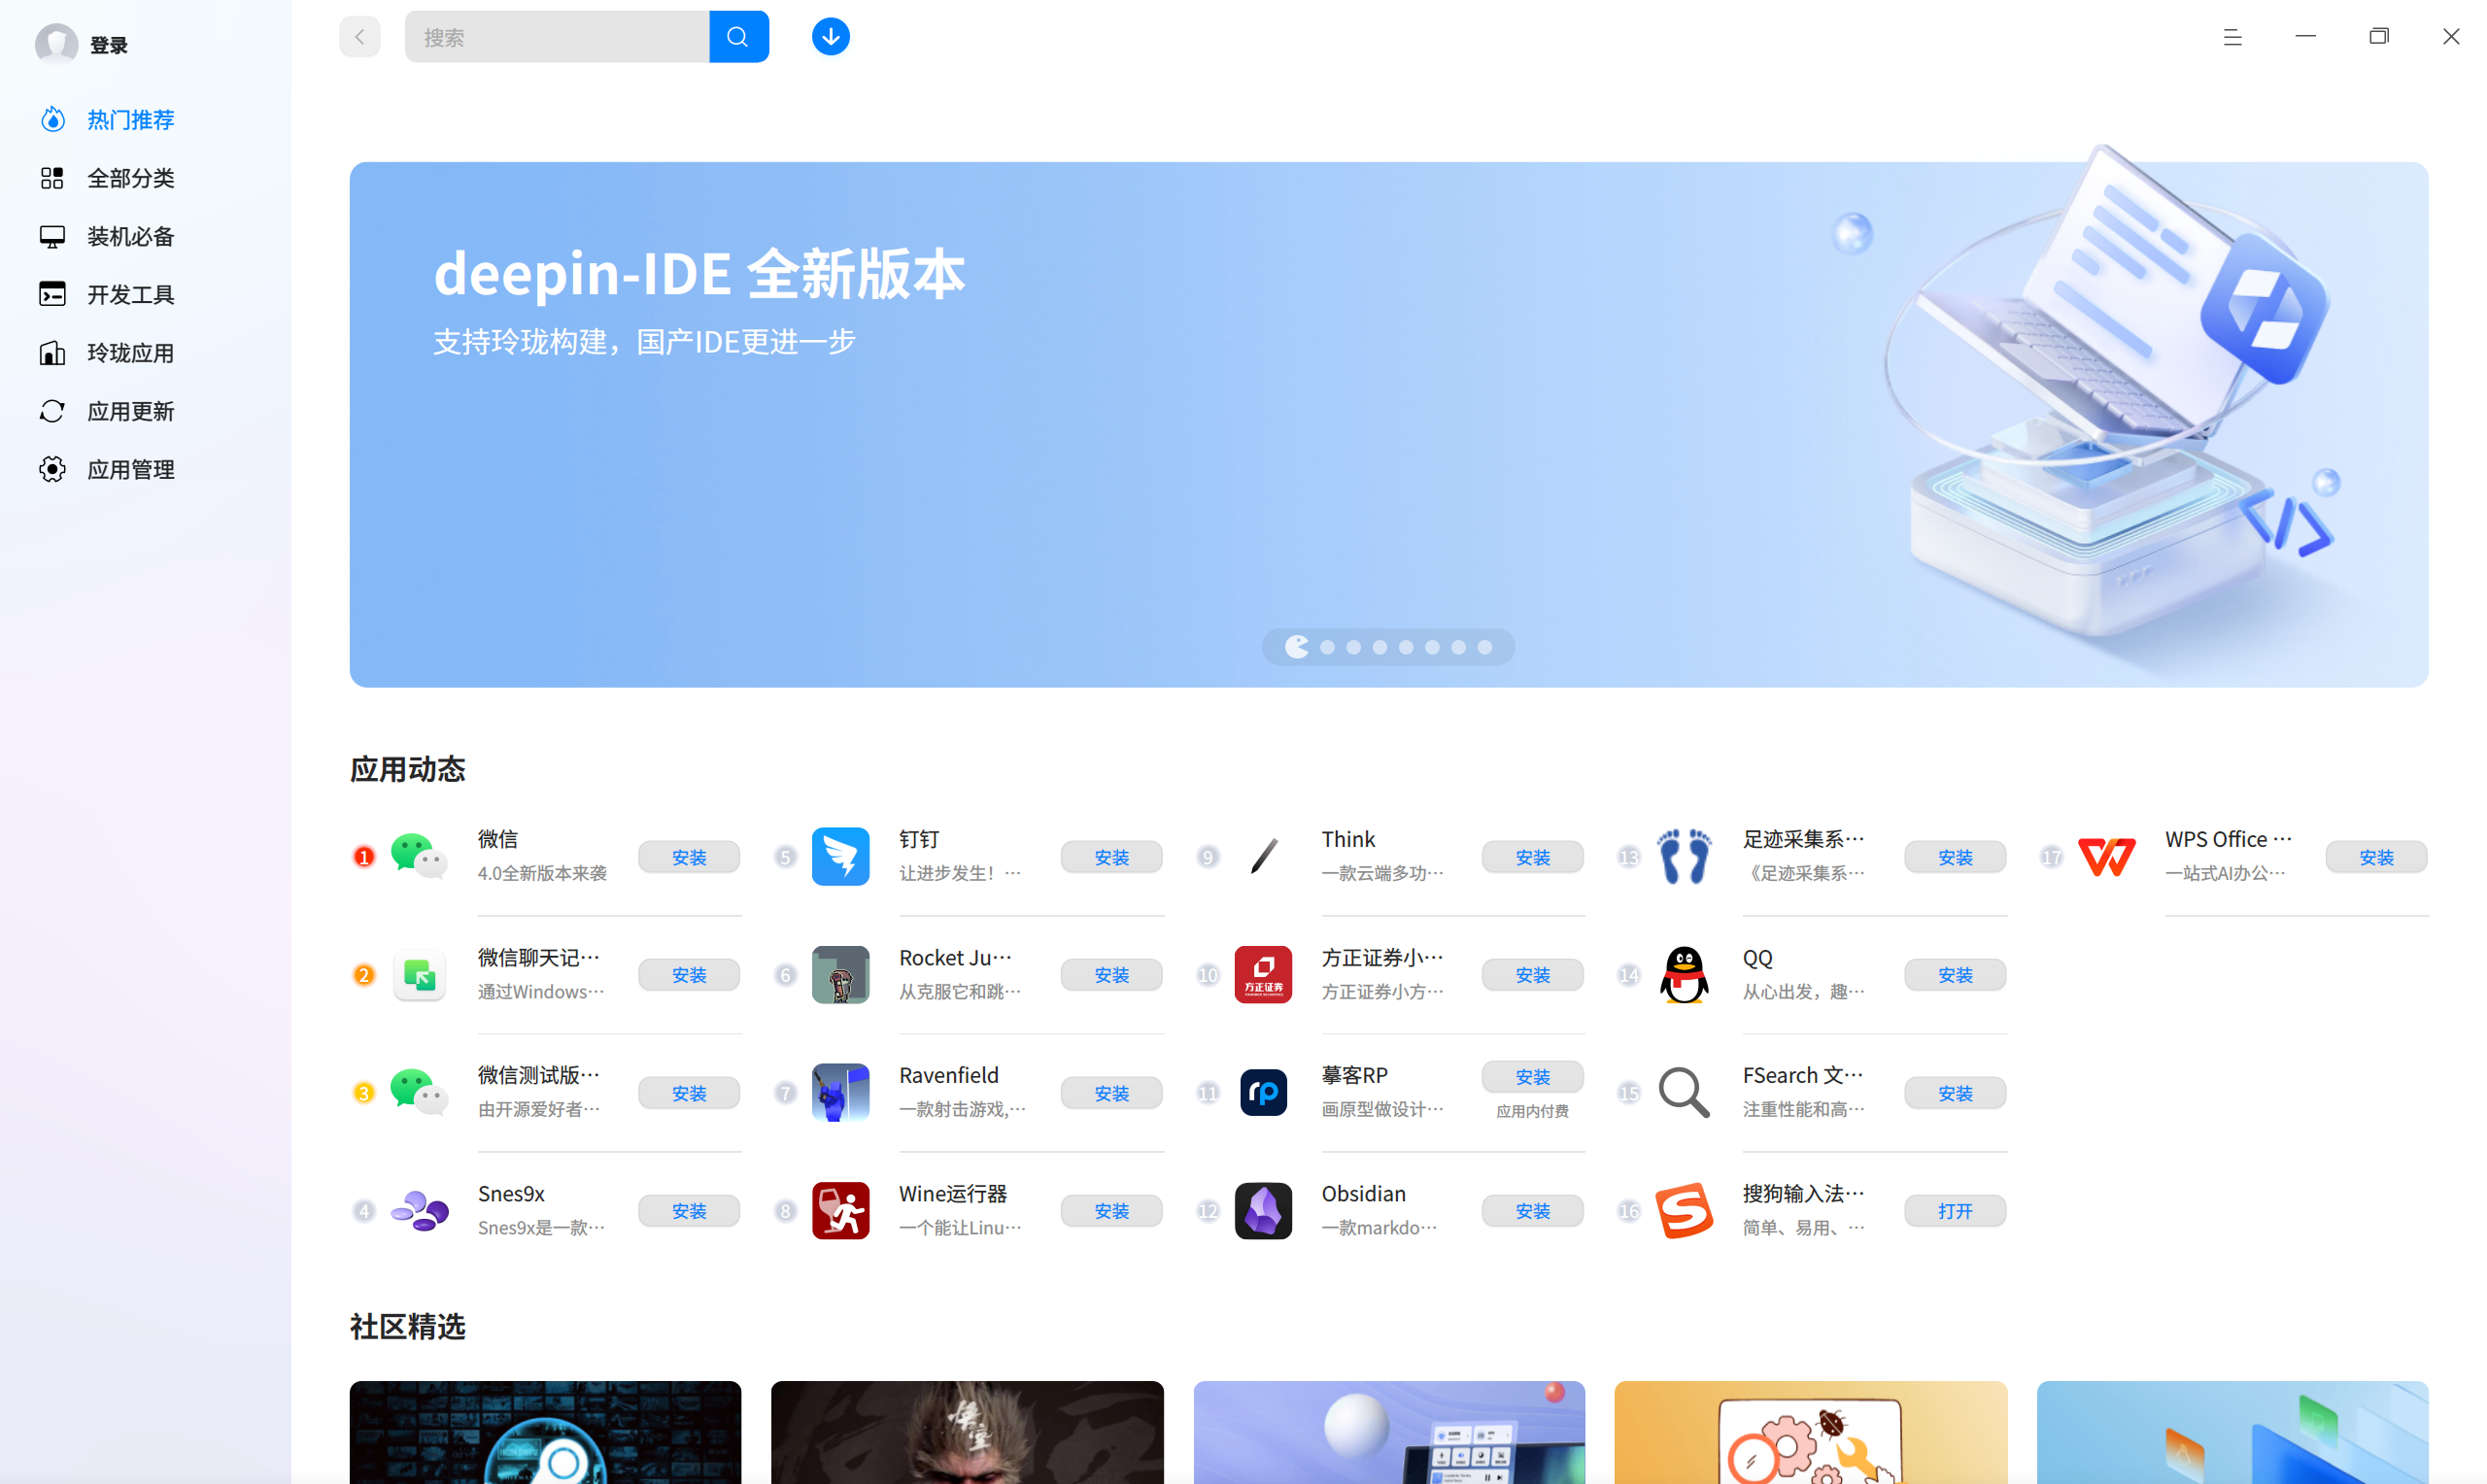Image resolution: width=2487 pixels, height=1484 pixels.
Task: Open the Ravenfield game icon
Action: point(840,1093)
